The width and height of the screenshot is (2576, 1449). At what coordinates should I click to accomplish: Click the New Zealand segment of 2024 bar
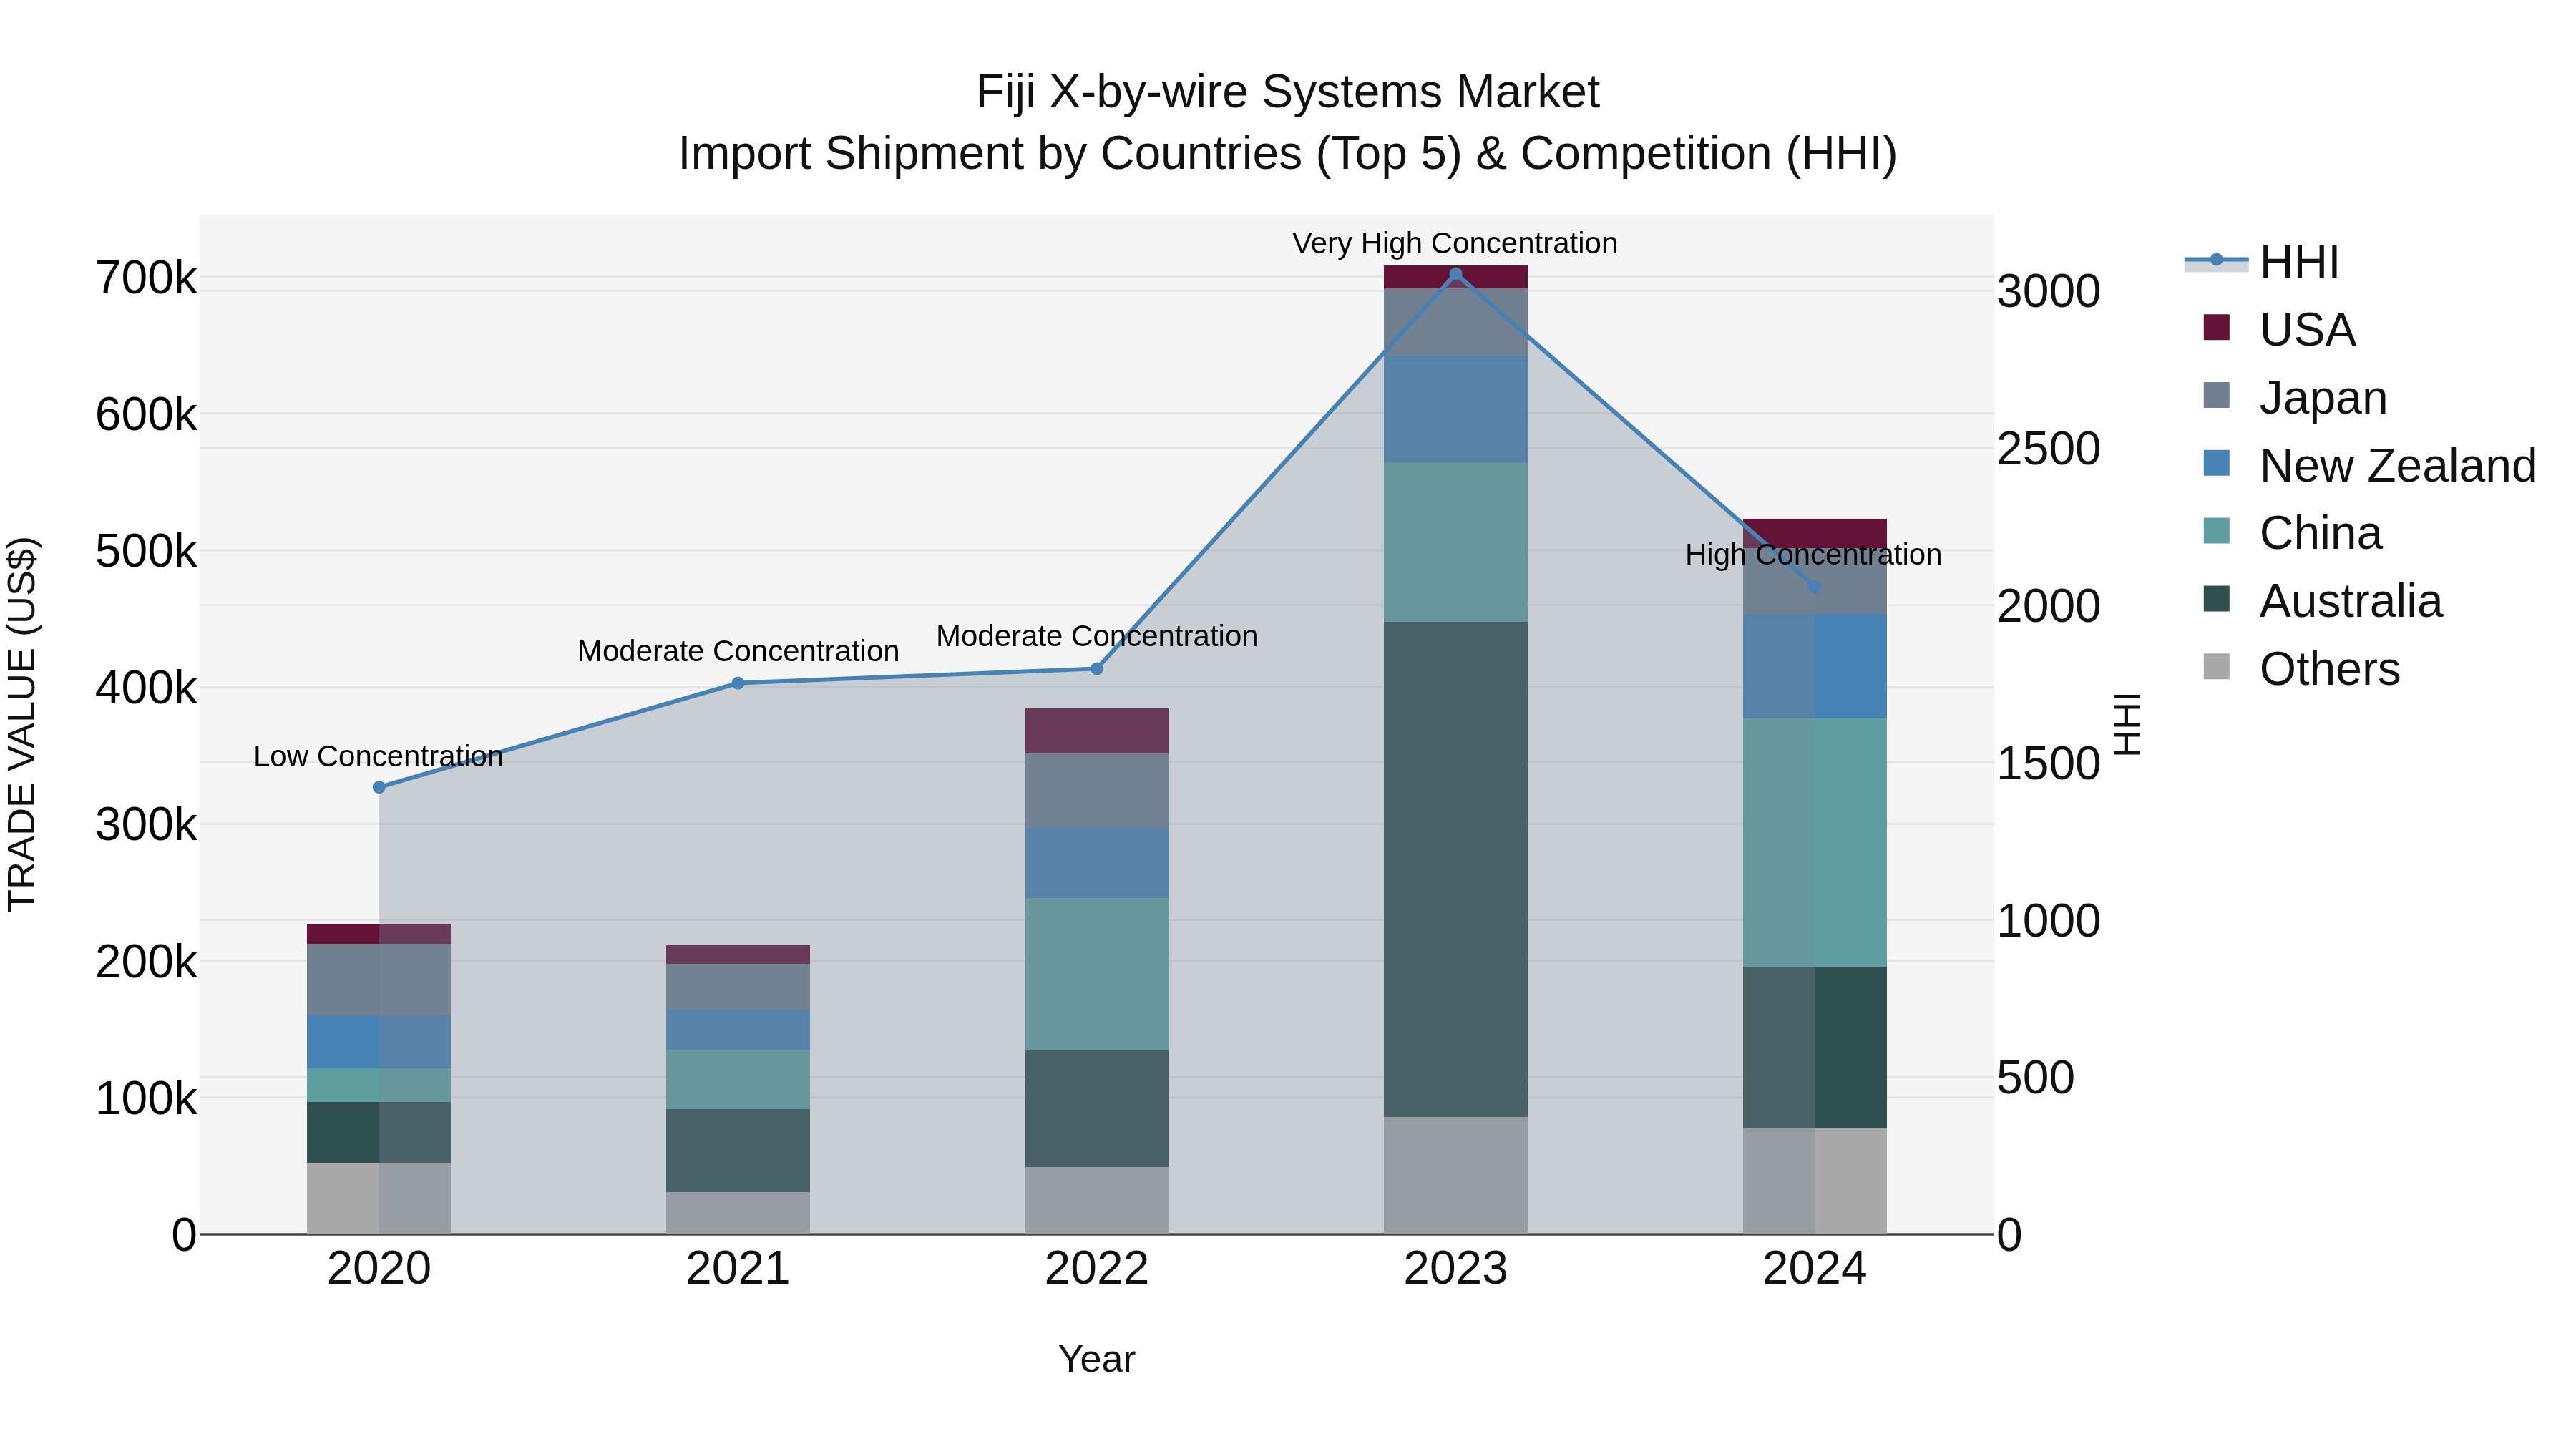pos(1815,666)
